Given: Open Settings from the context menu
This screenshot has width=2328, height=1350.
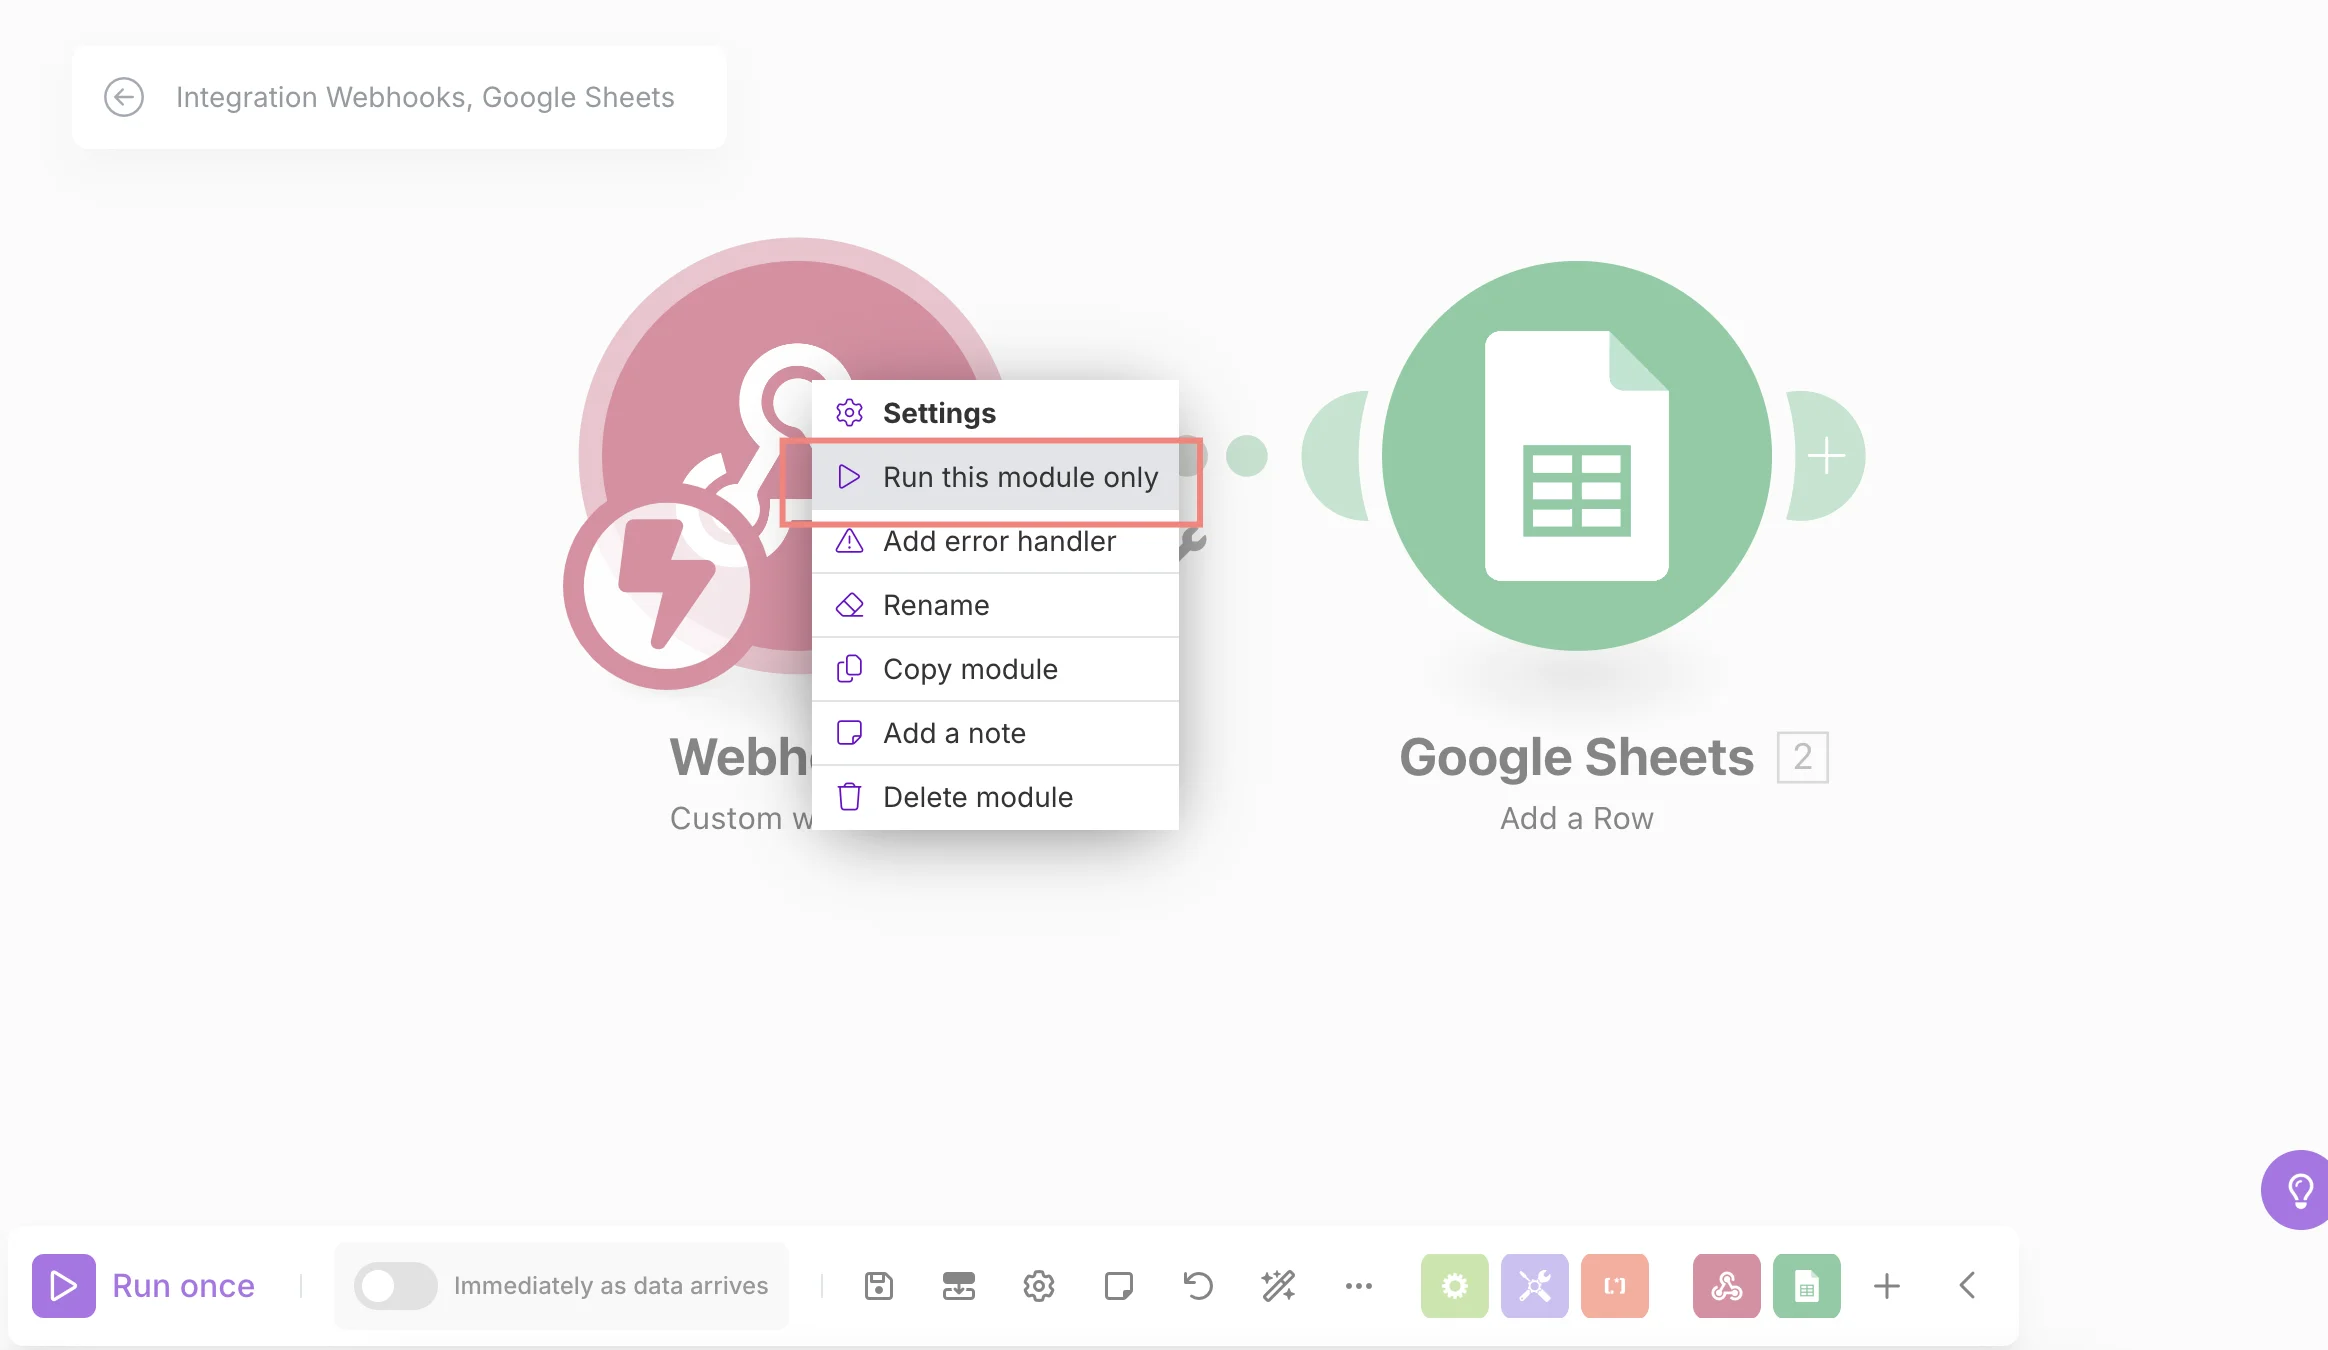Looking at the screenshot, I should (995, 413).
